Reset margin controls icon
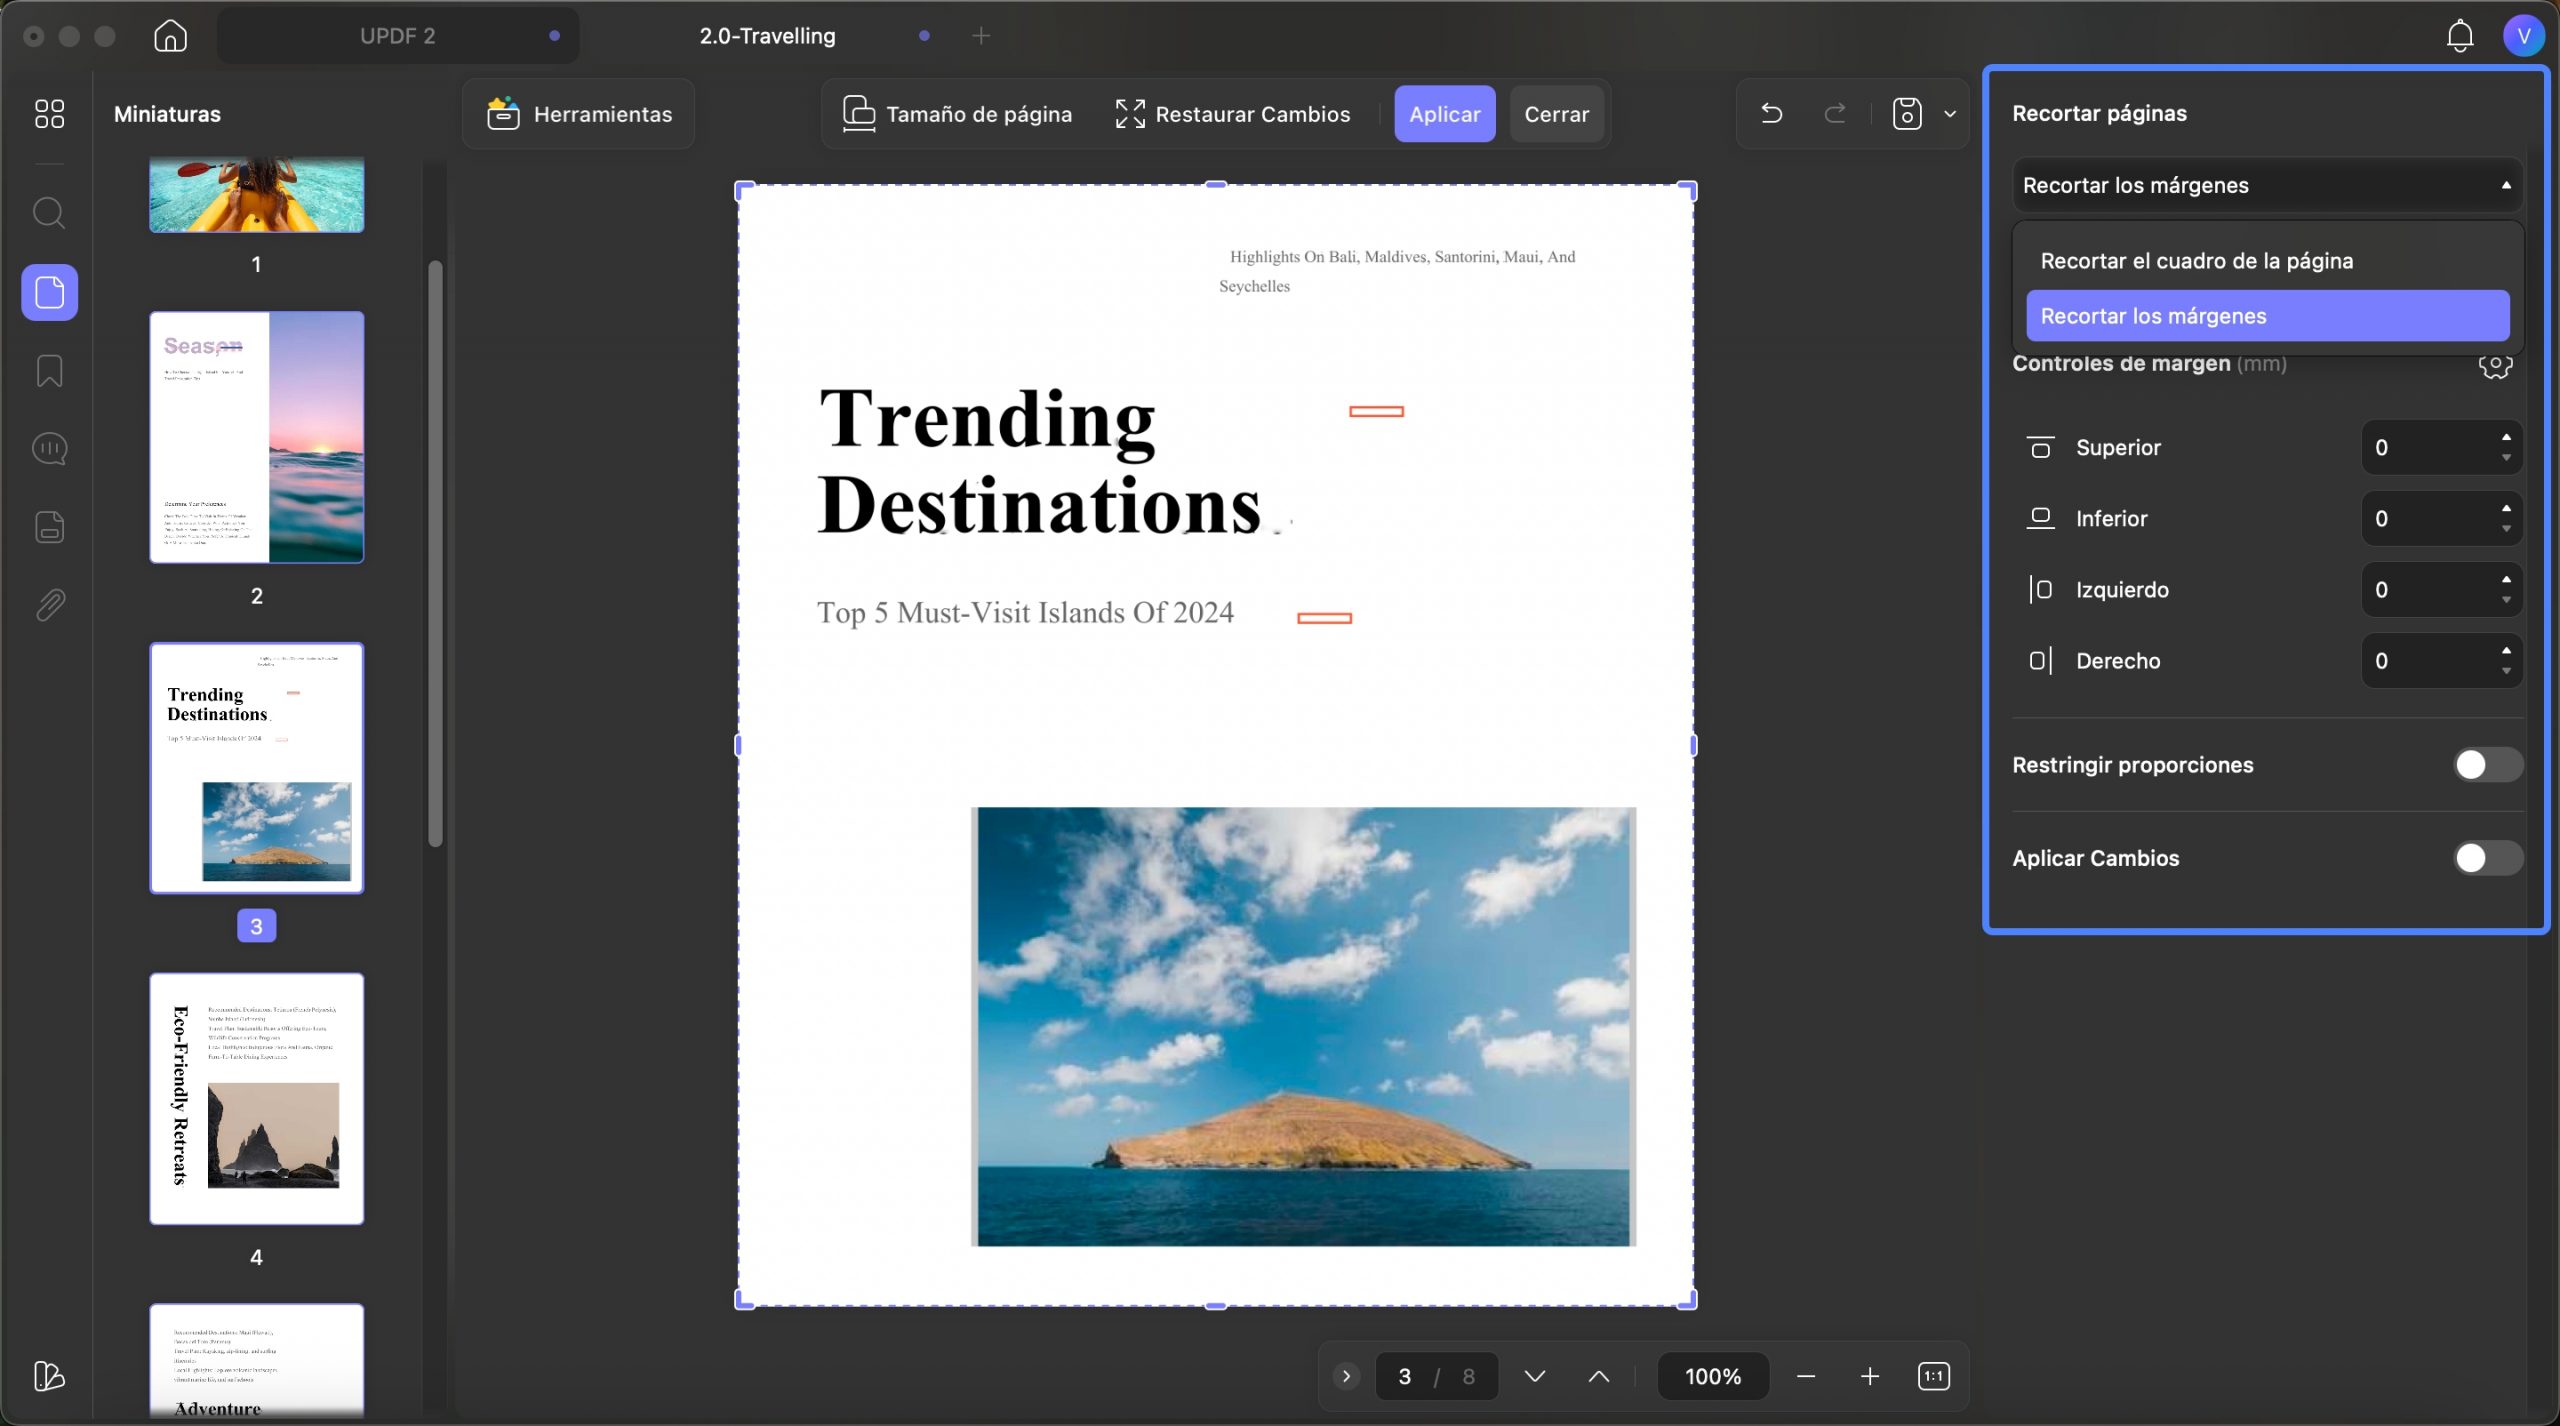 pyautogui.click(x=2496, y=365)
